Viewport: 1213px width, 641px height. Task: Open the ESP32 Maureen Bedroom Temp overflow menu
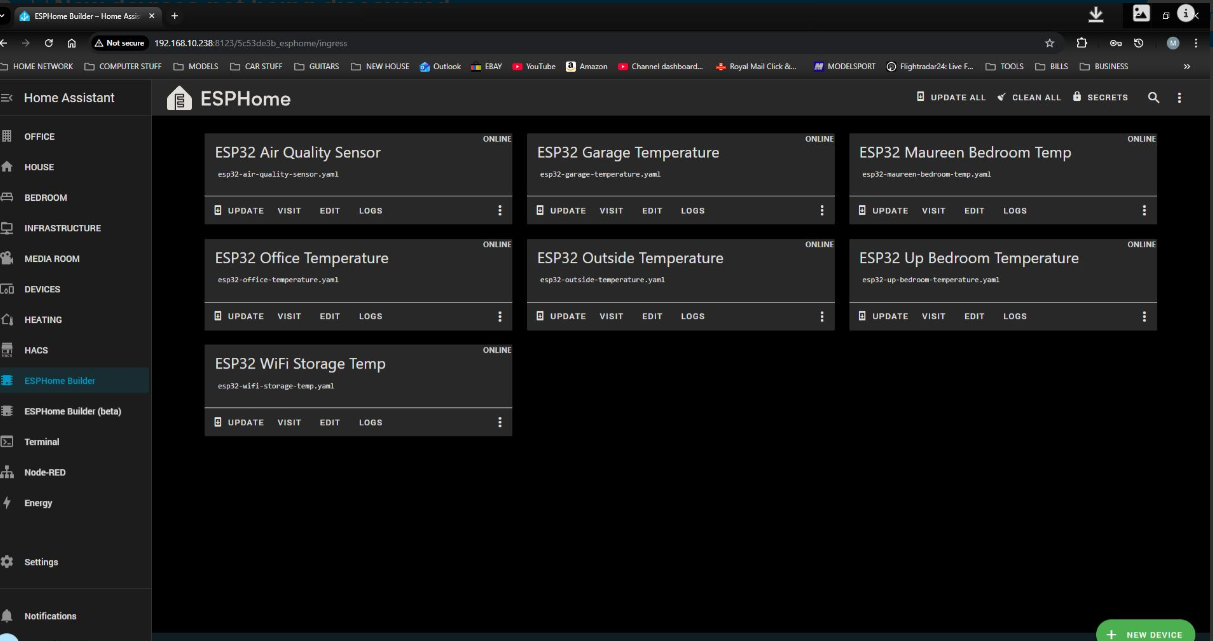(x=1144, y=211)
